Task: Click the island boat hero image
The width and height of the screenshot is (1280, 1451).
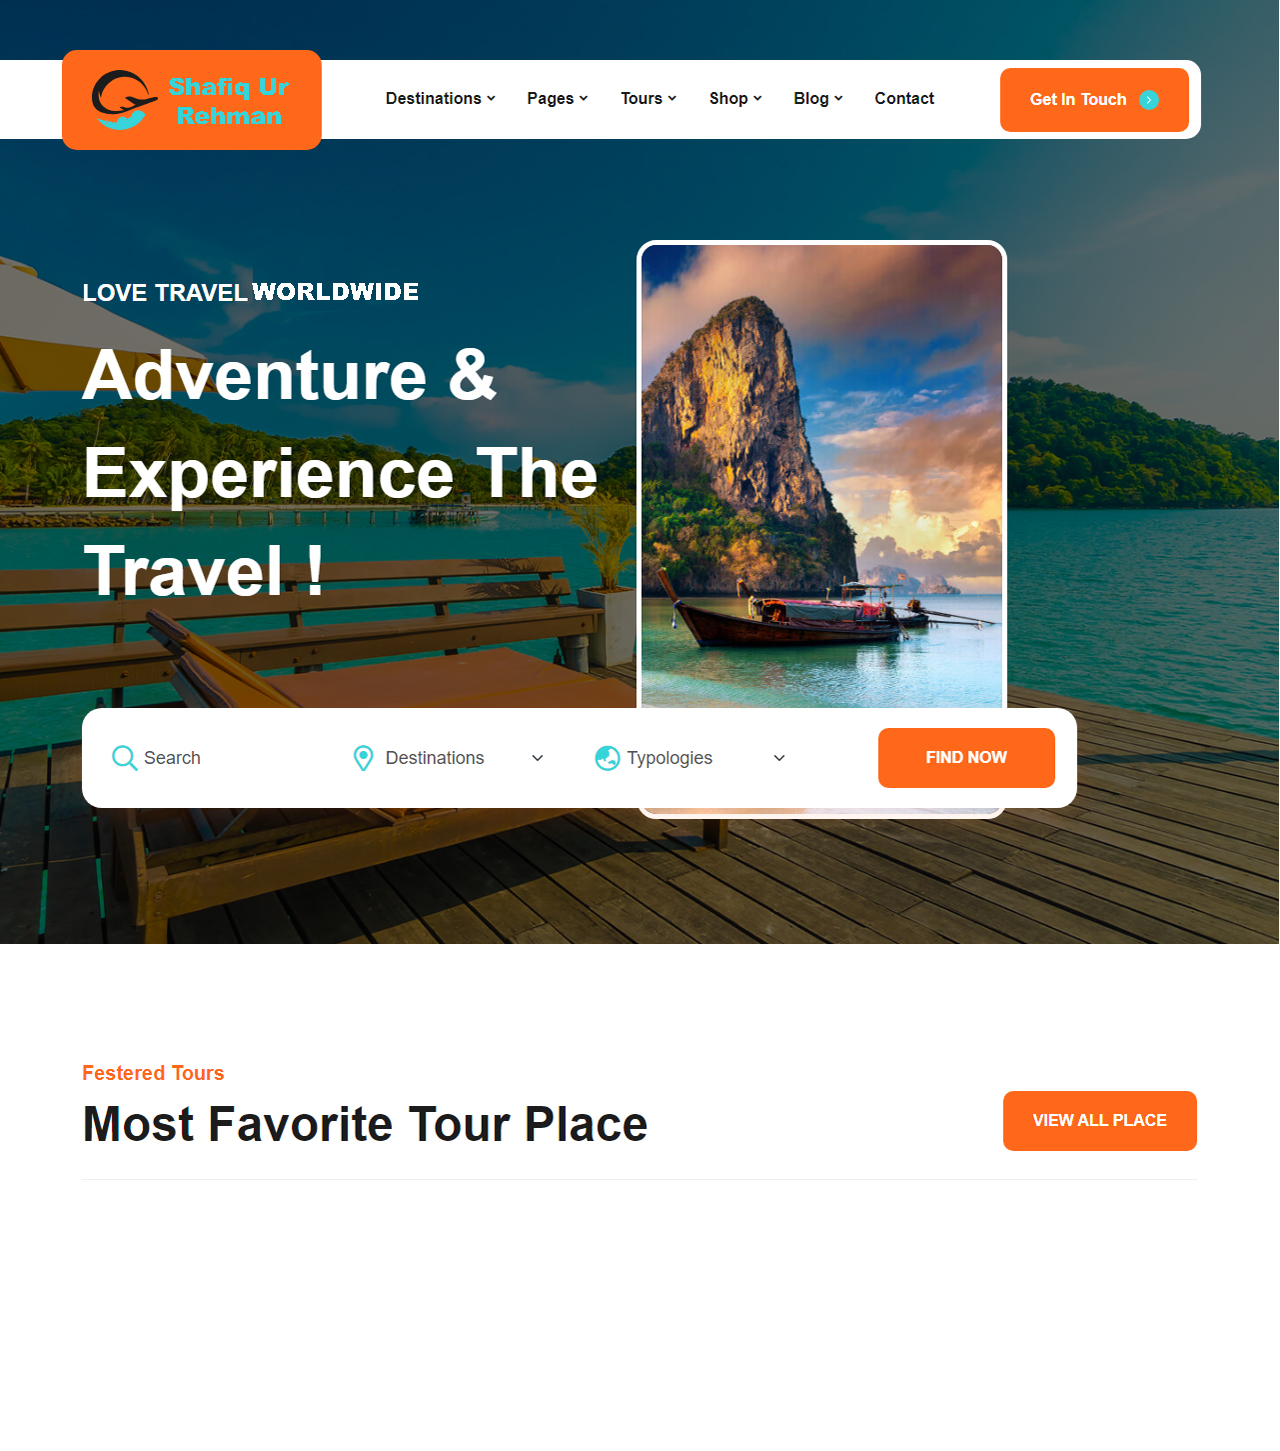Action: 822,476
